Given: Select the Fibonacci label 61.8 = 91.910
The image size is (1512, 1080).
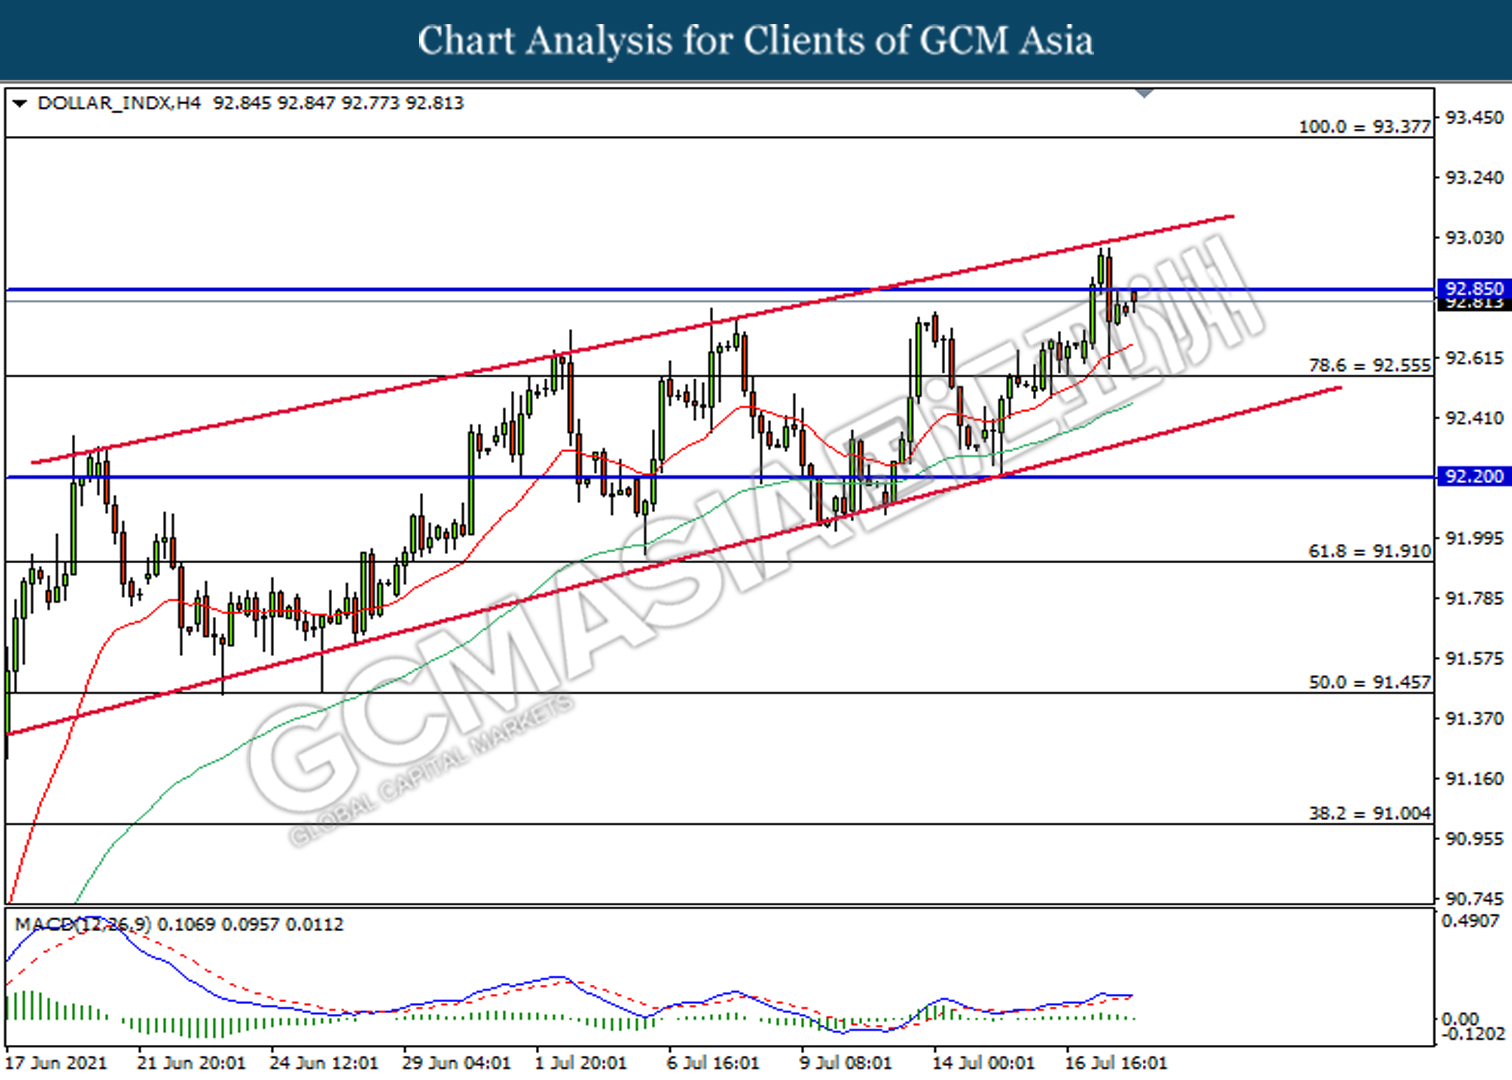Looking at the screenshot, I should pyautogui.click(x=1370, y=551).
